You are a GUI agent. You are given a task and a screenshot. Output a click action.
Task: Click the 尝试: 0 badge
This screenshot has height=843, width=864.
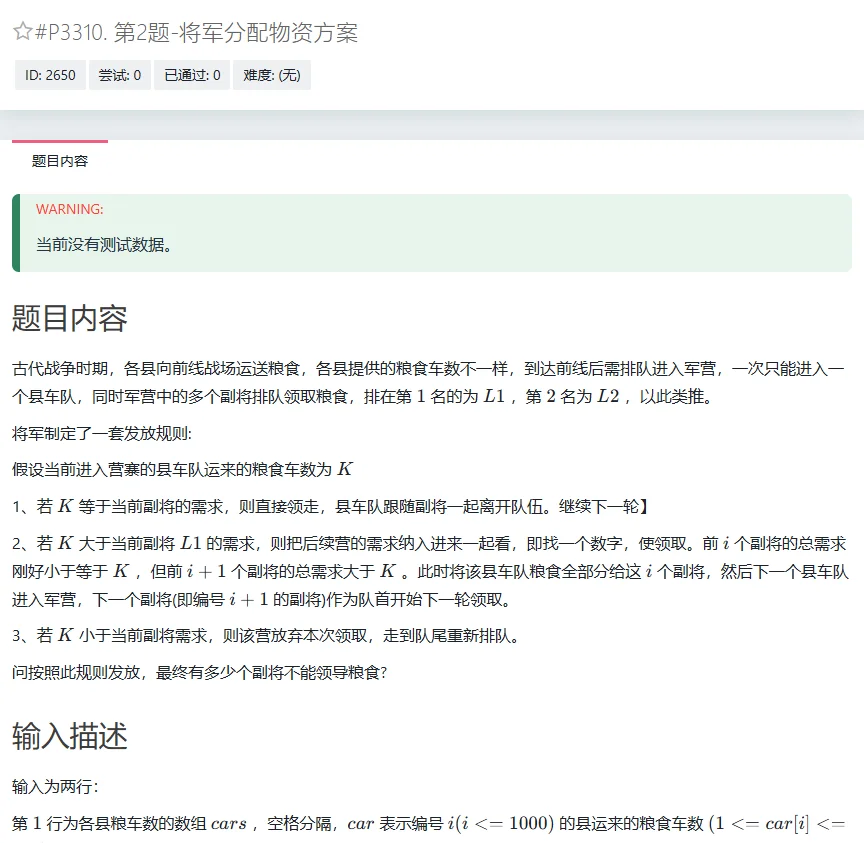click(x=120, y=75)
